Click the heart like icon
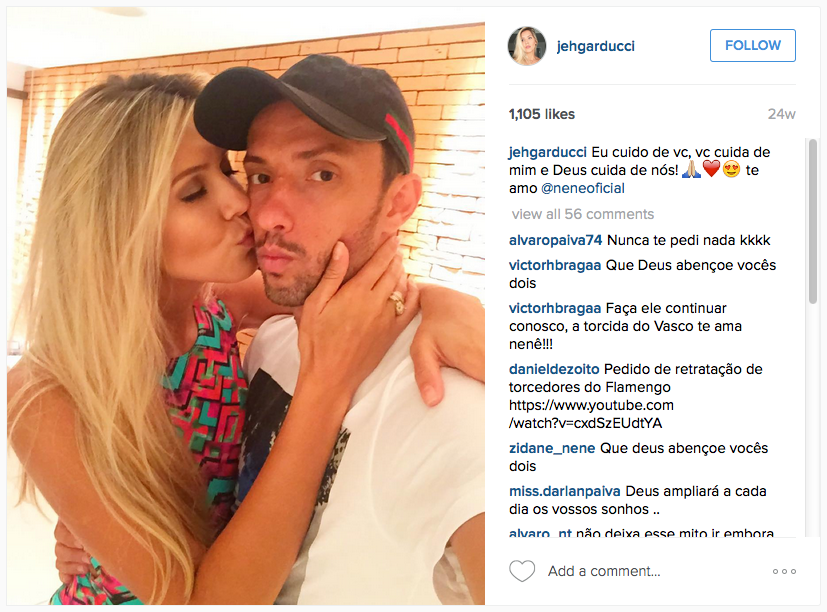The image size is (827, 612). coord(522,571)
